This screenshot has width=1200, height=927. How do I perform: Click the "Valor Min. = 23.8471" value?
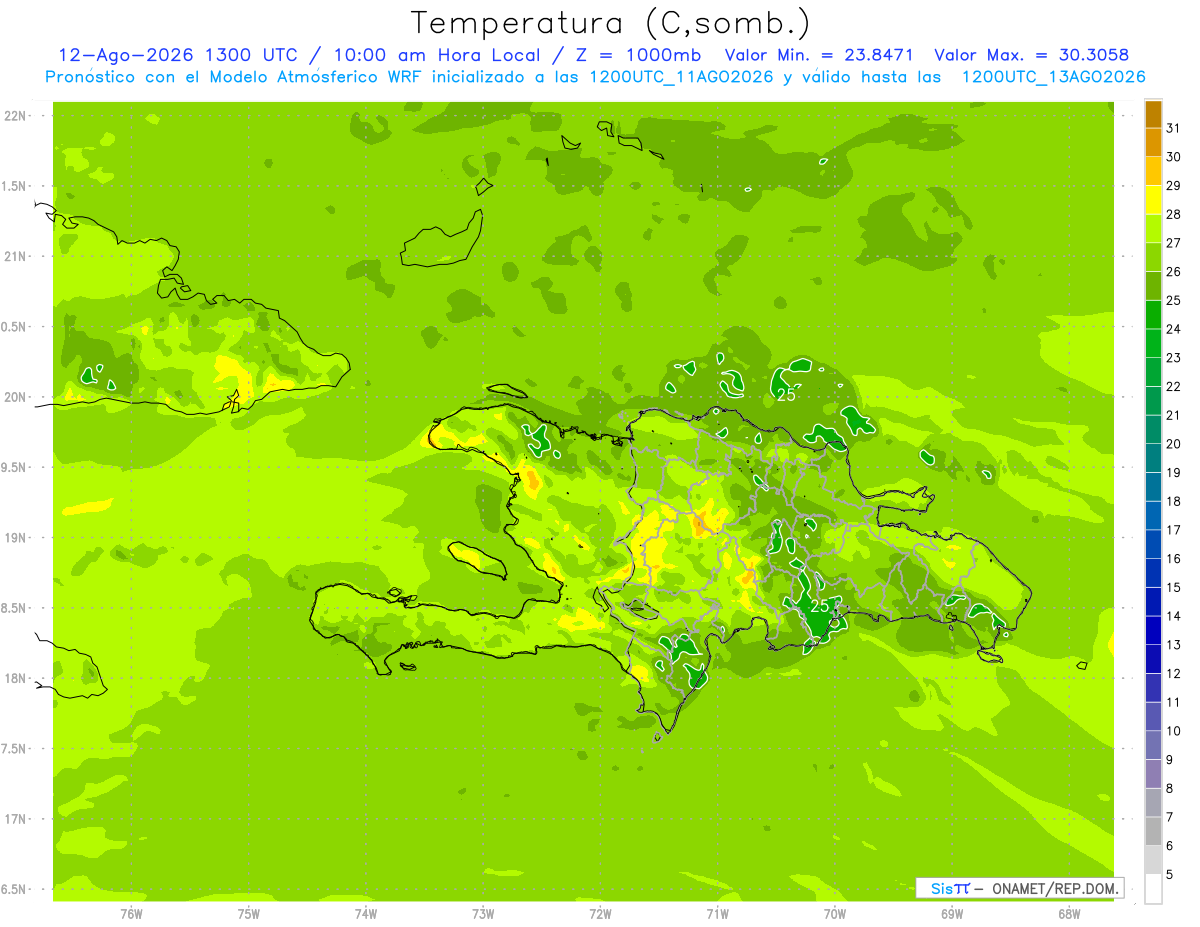pyautogui.click(x=819, y=55)
